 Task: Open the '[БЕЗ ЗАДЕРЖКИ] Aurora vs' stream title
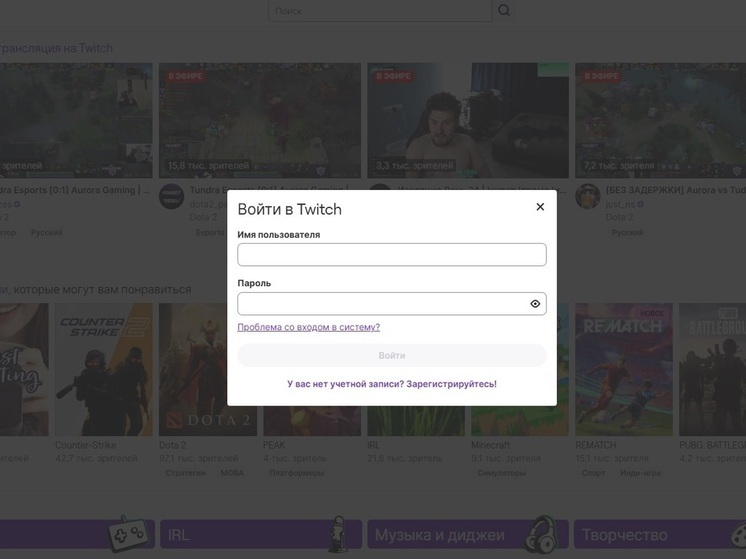676,190
